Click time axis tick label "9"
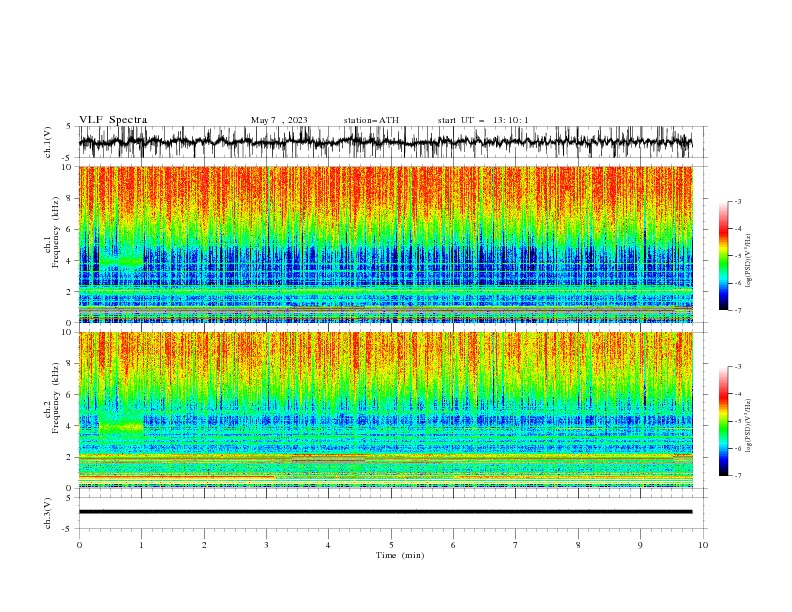The height and width of the screenshot is (612, 792). point(640,545)
